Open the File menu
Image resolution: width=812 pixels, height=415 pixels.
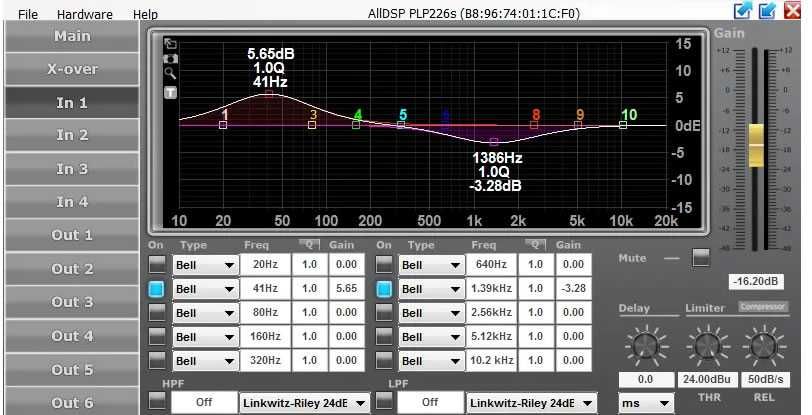pyautogui.click(x=28, y=14)
